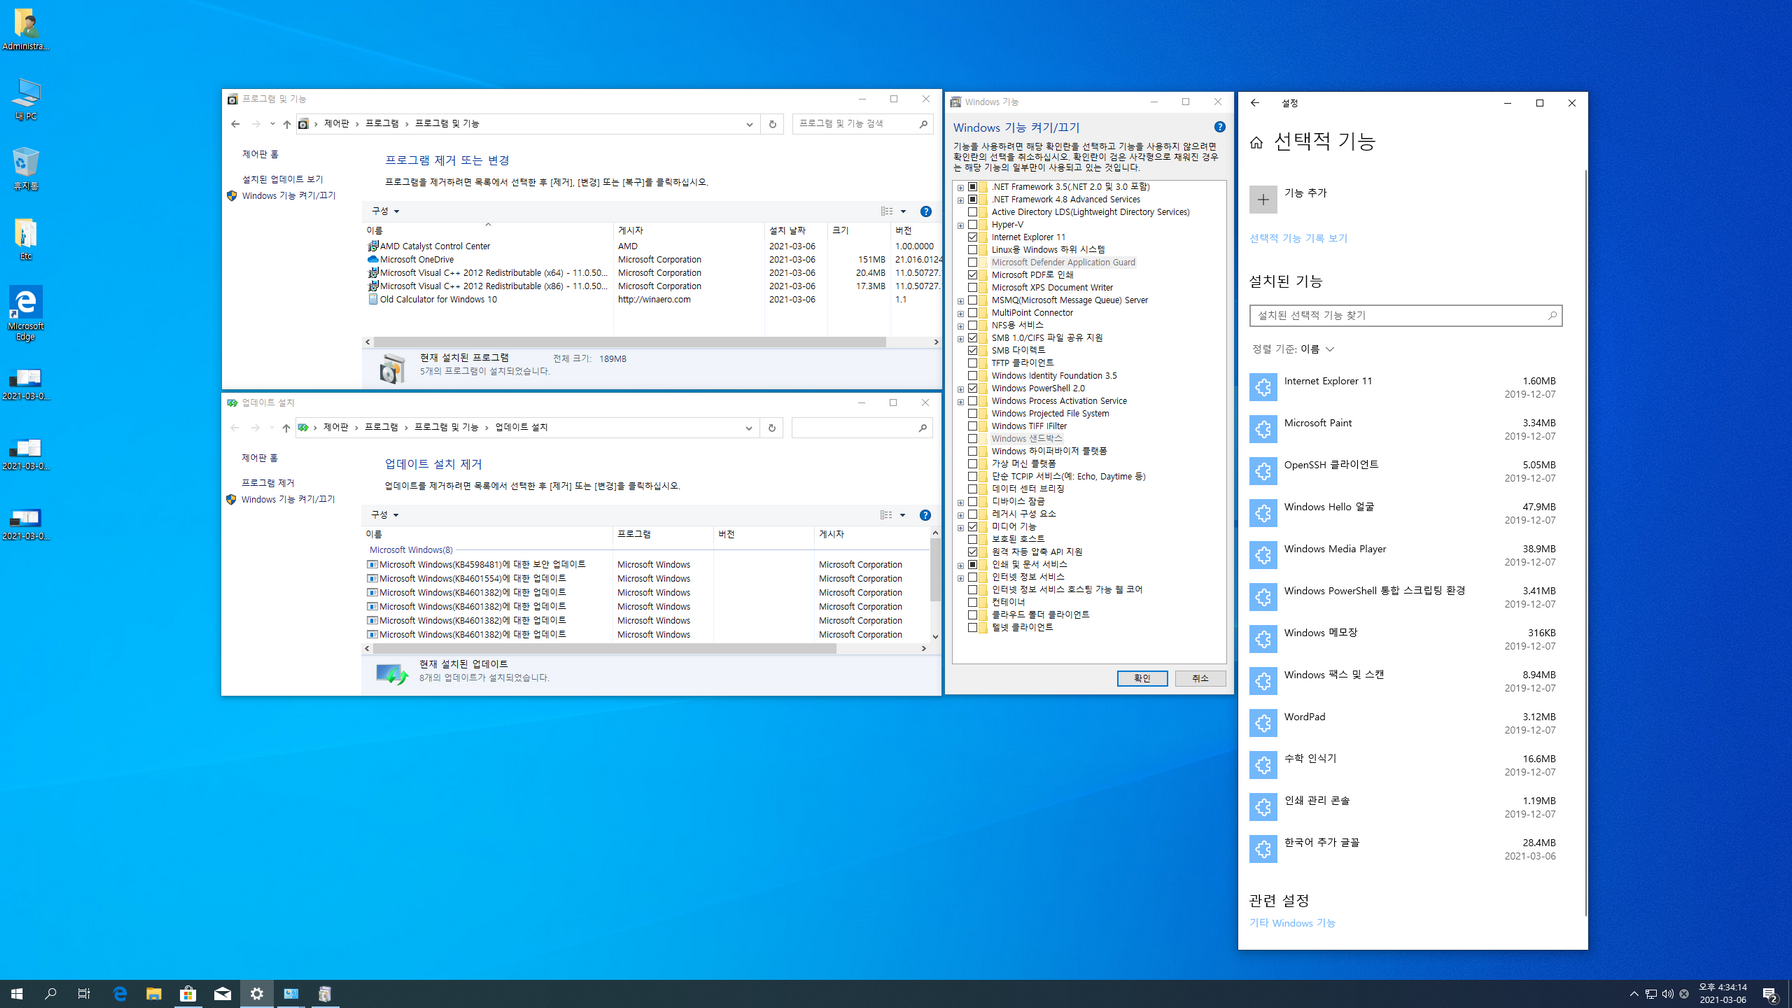Enable TFTP 클라이언트 checkbox
The image size is (1792, 1008).
(x=973, y=363)
